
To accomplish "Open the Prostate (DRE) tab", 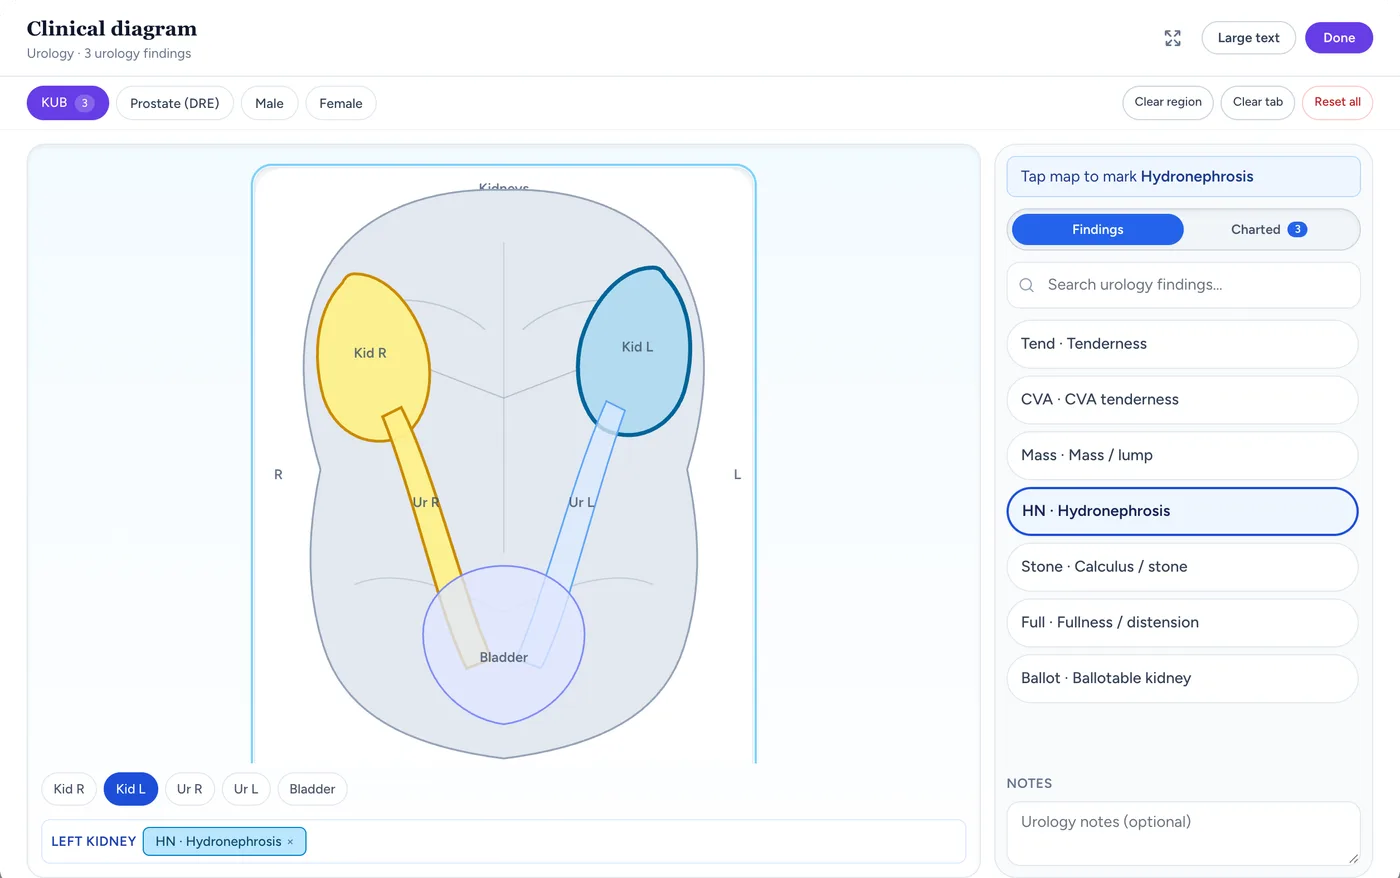I will coord(174,103).
